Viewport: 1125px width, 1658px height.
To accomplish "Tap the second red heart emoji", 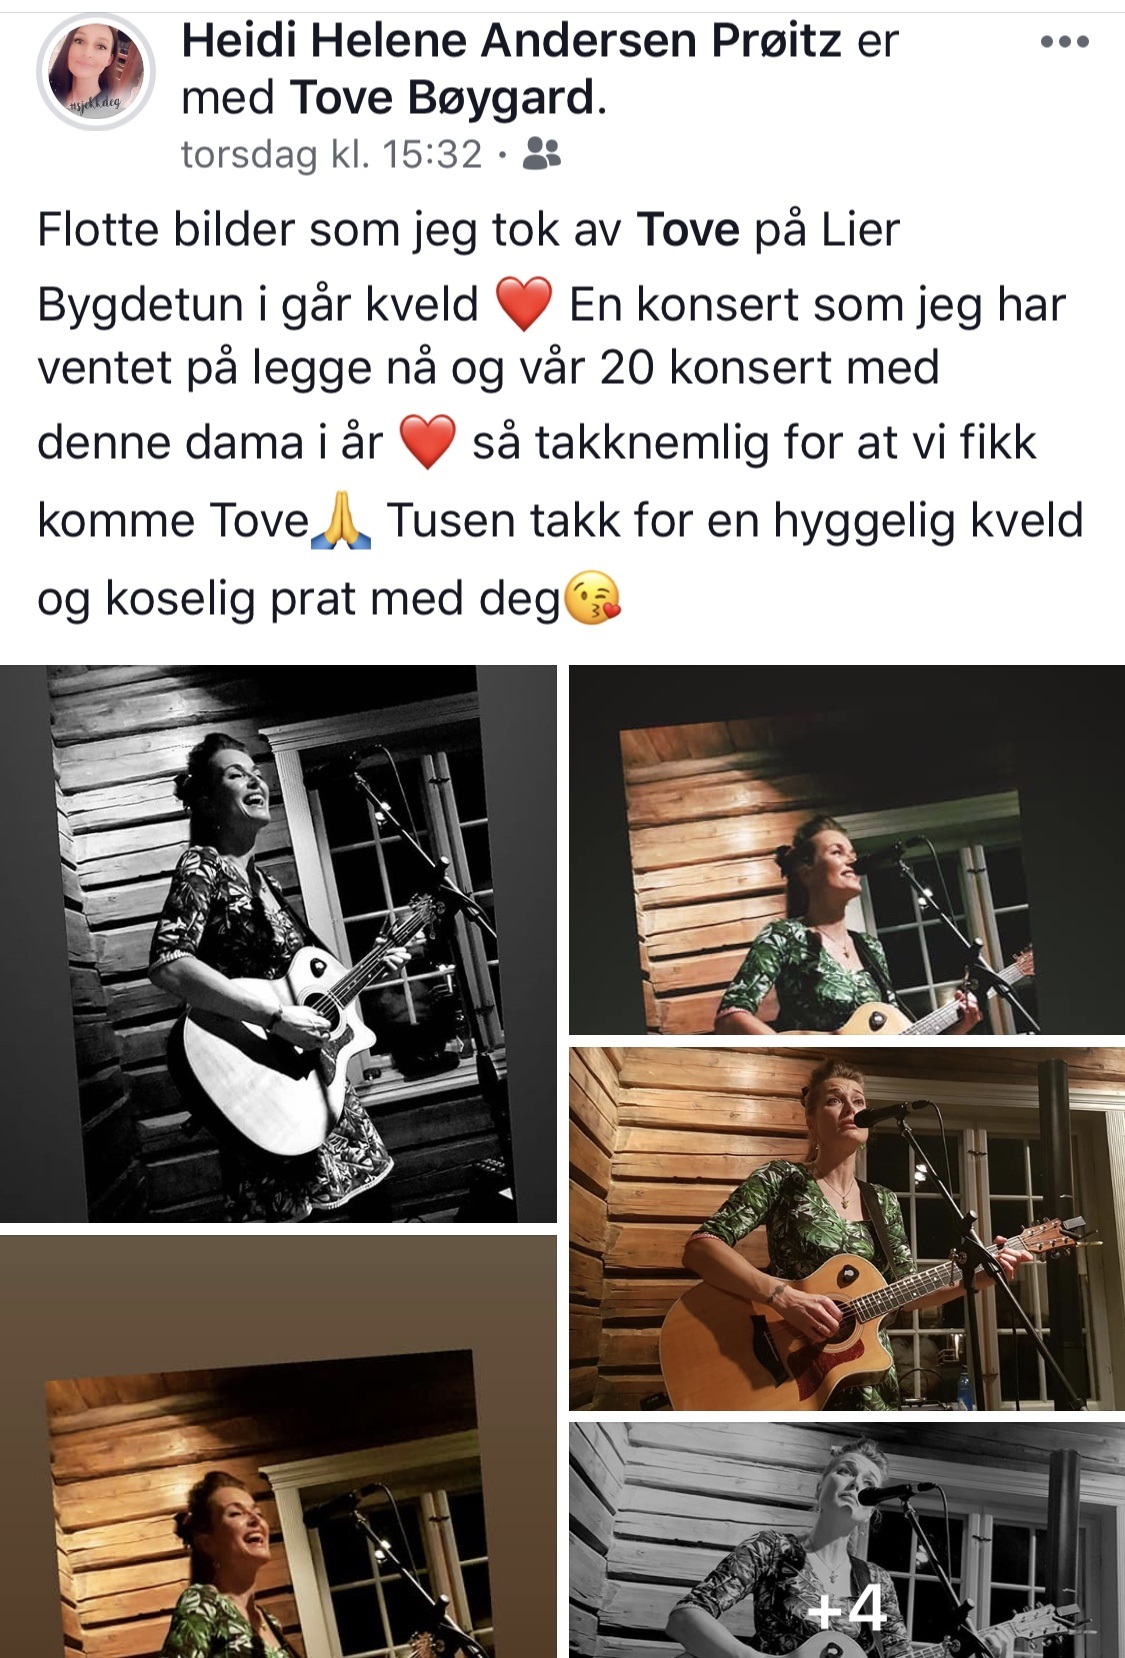I will click(427, 443).
